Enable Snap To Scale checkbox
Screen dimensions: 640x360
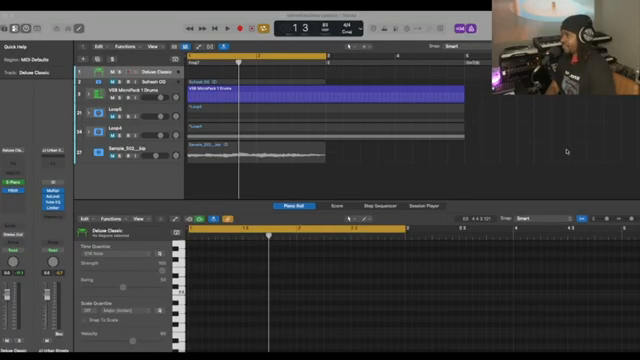tap(84, 320)
